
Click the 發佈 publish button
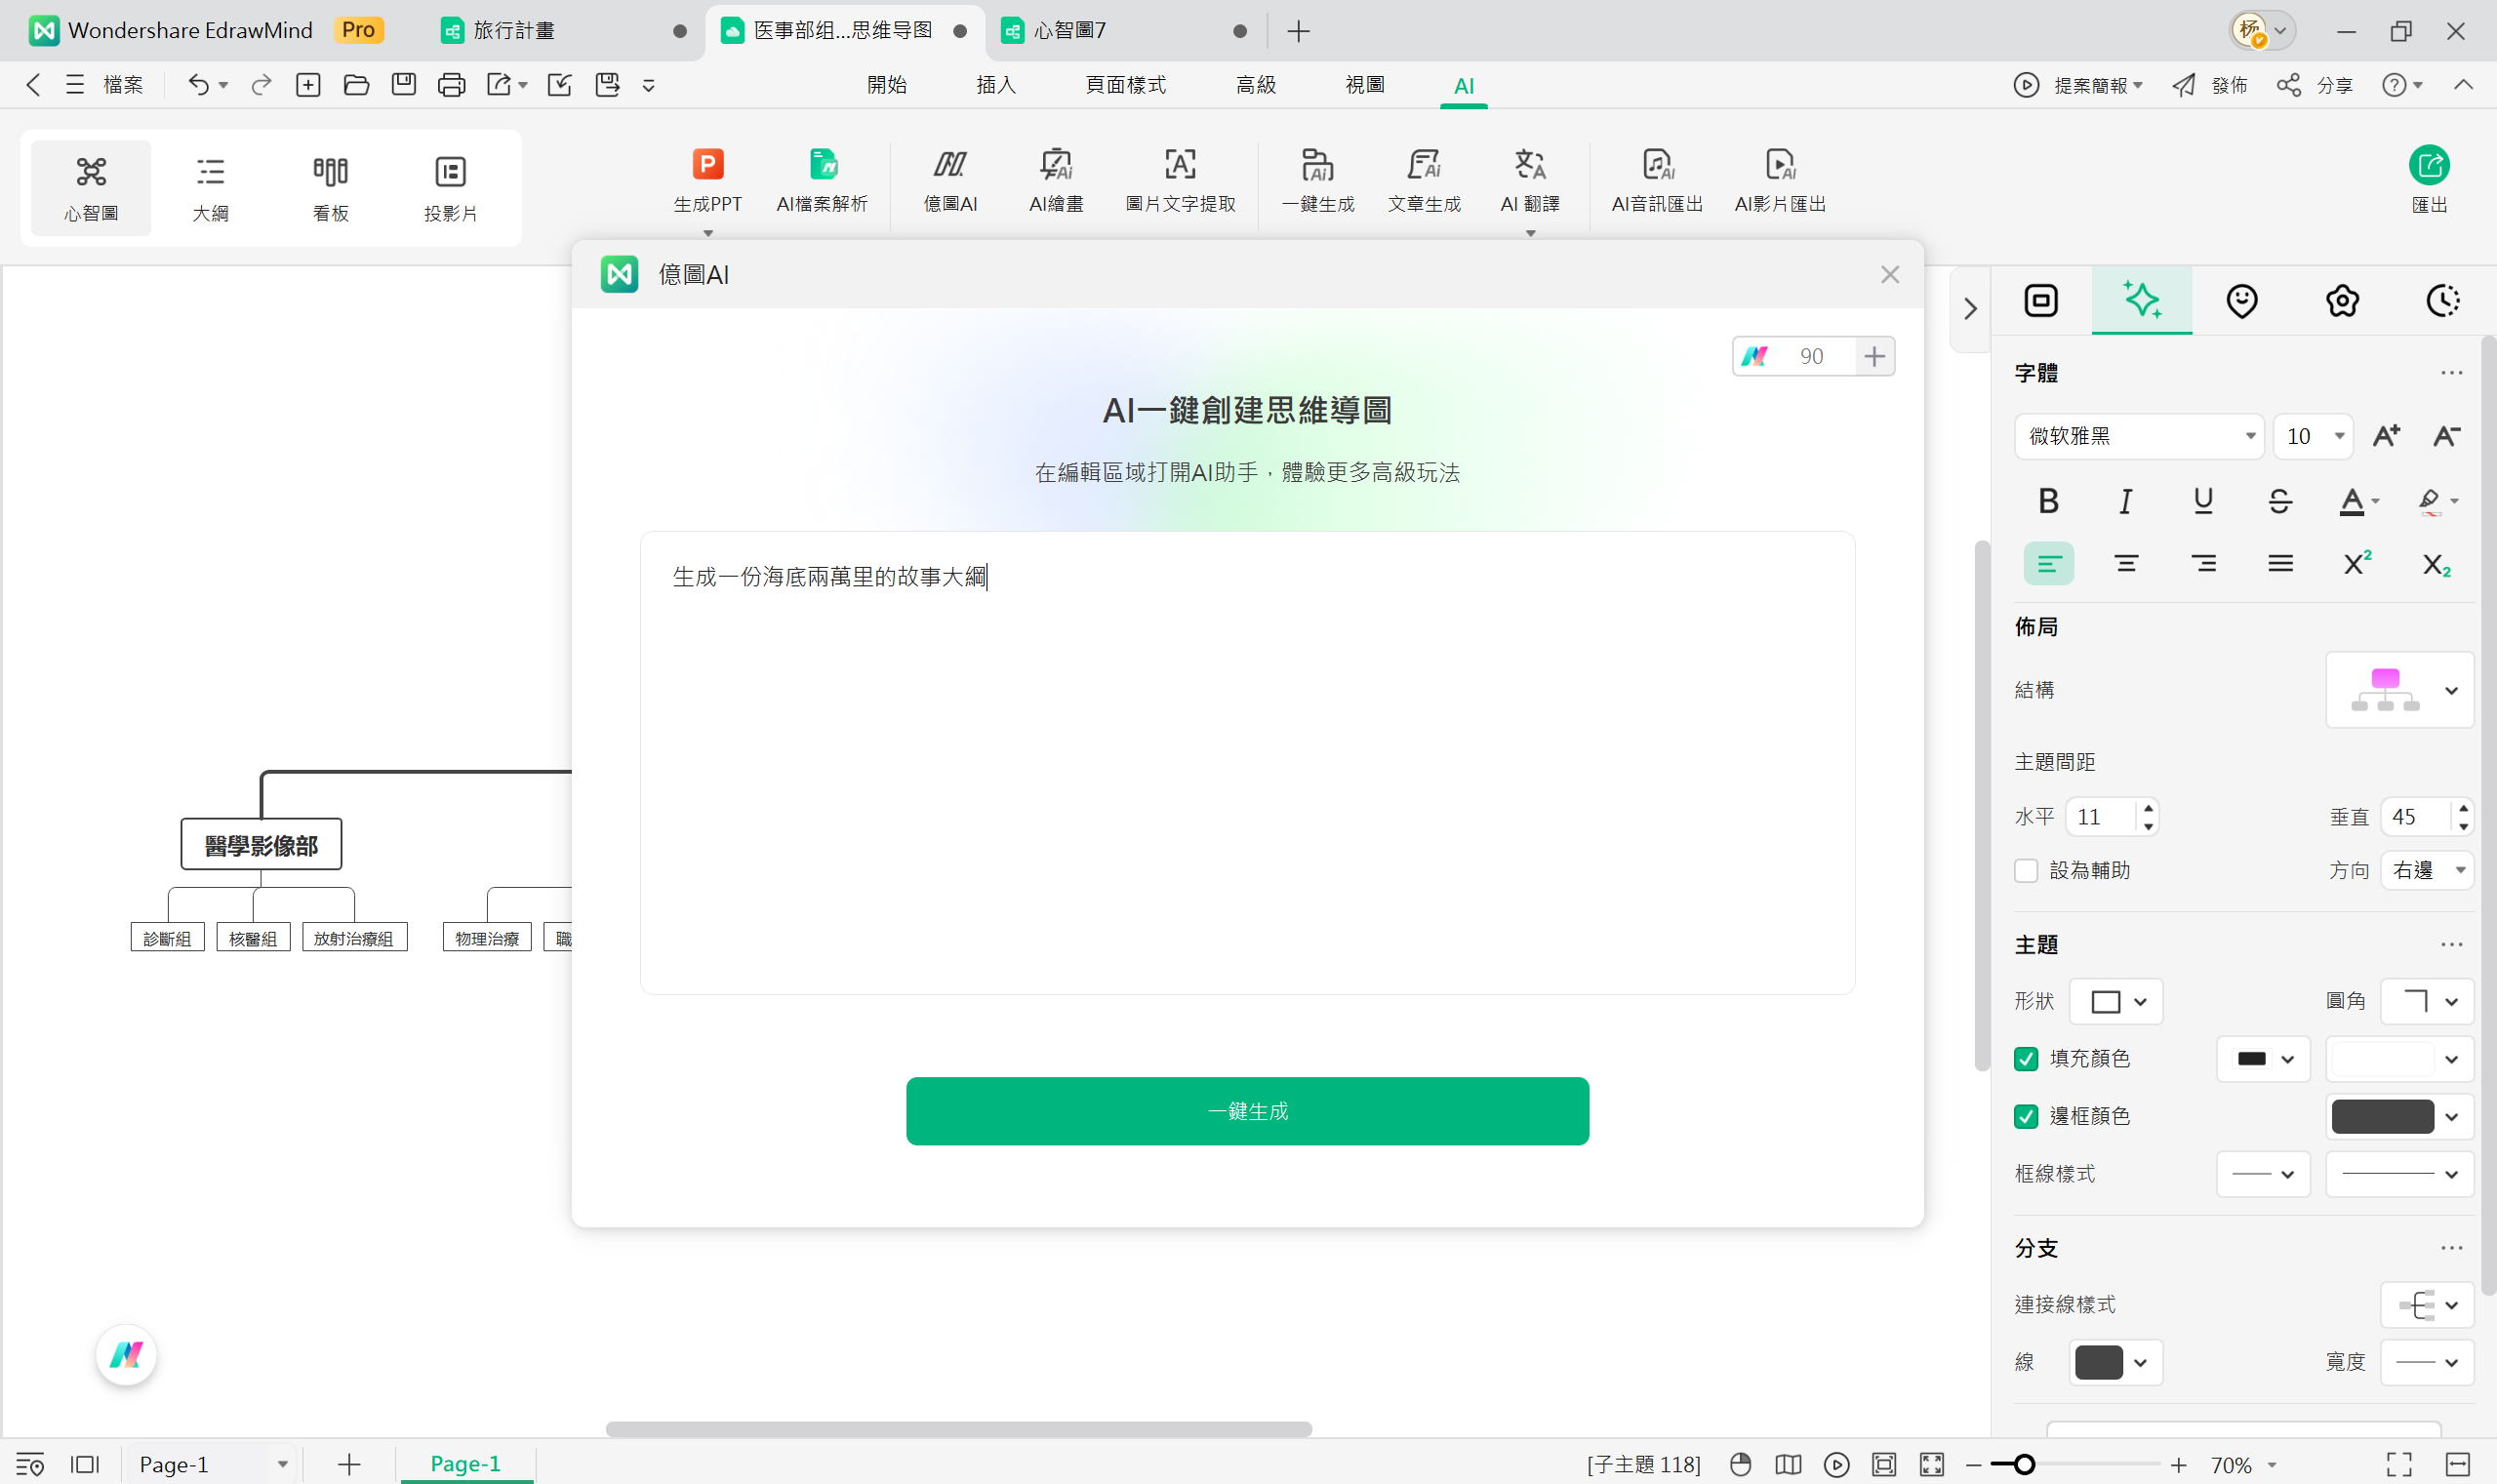click(x=2228, y=85)
